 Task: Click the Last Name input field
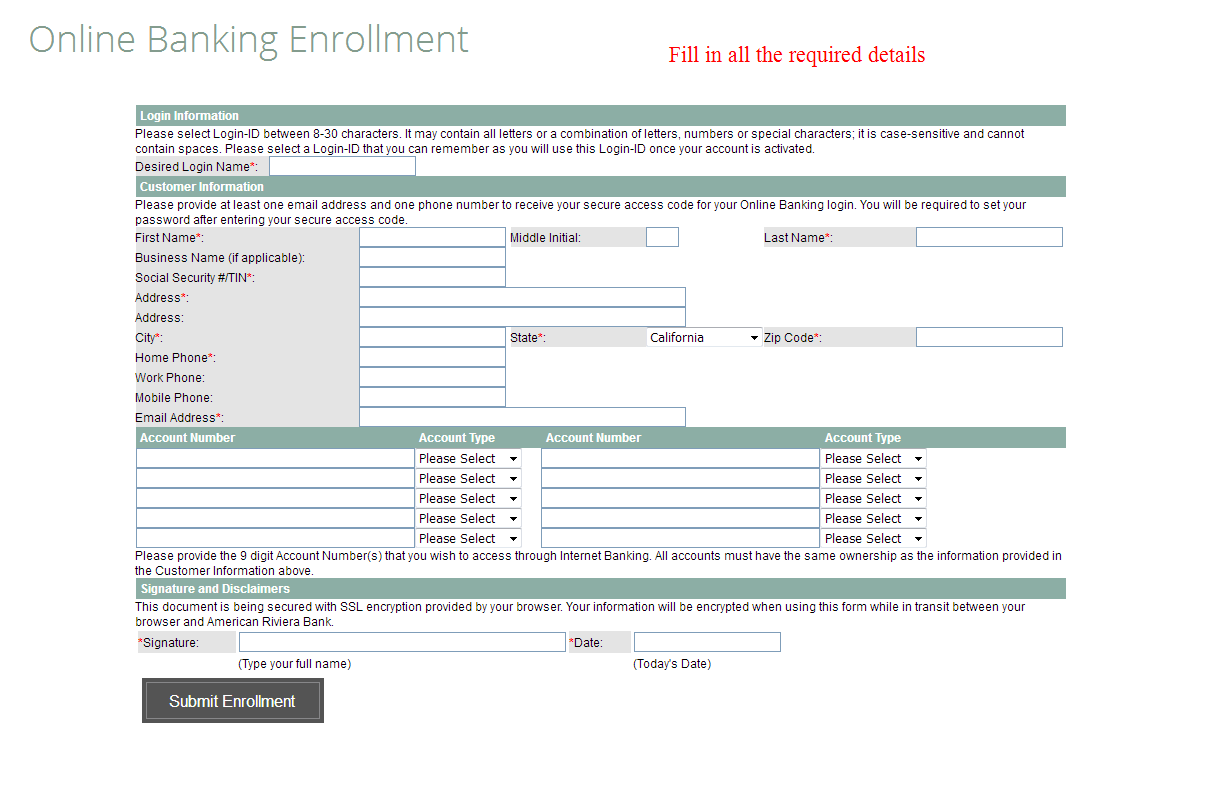click(989, 237)
